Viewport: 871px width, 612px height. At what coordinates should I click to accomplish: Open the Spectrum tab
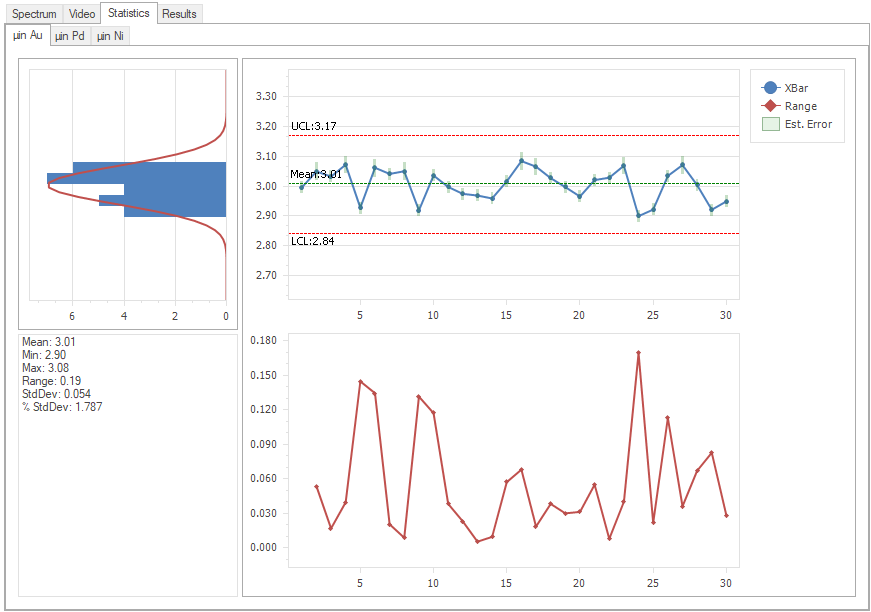click(x=34, y=14)
